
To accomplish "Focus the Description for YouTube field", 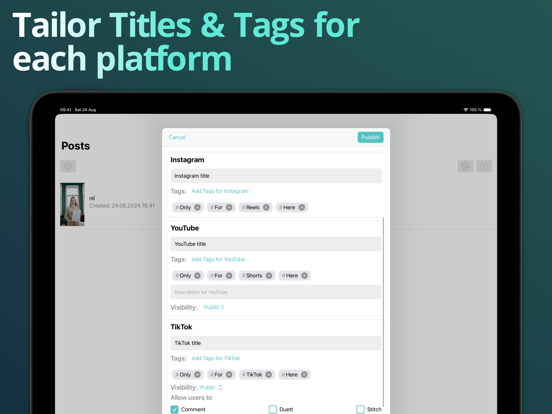I will (276, 292).
